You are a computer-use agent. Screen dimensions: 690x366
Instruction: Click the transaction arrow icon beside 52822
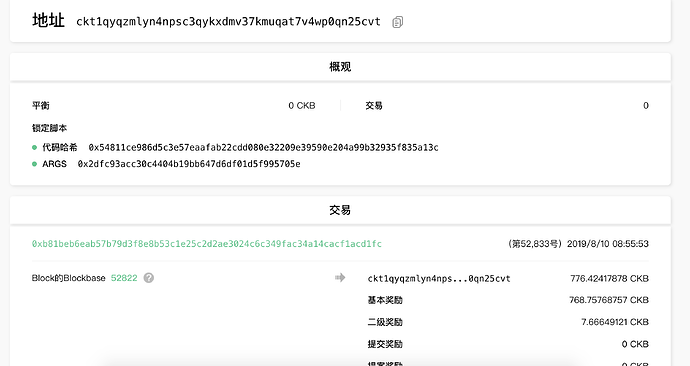point(340,278)
